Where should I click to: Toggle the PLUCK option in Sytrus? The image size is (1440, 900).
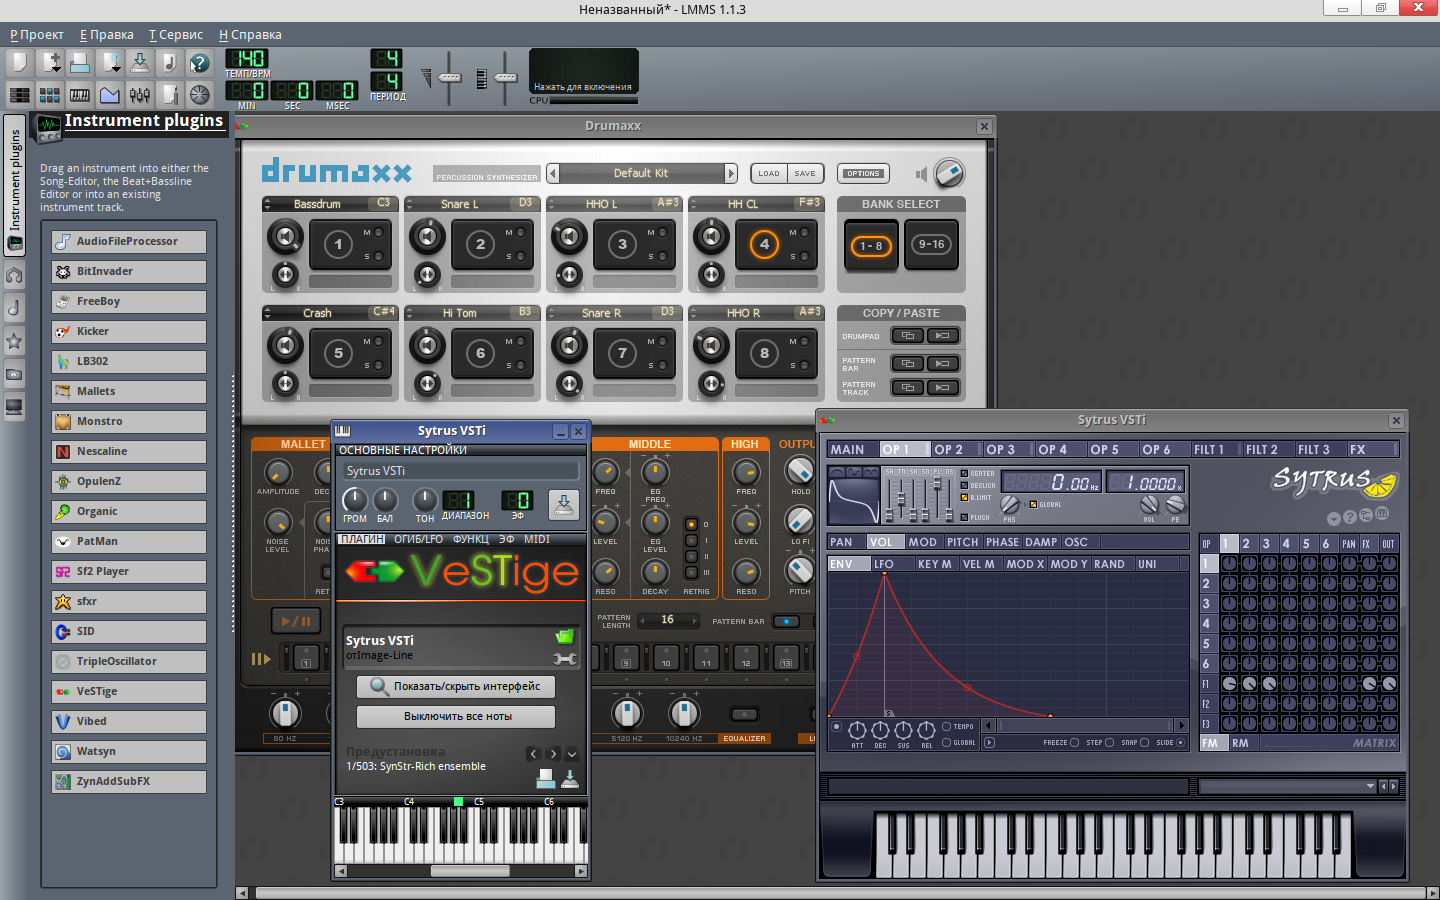point(964,517)
